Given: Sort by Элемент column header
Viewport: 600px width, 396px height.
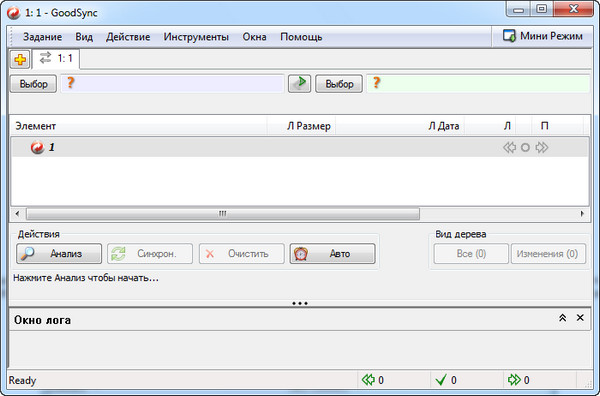Looking at the screenshot, I should pyautogui.click(x=139, y=126).
